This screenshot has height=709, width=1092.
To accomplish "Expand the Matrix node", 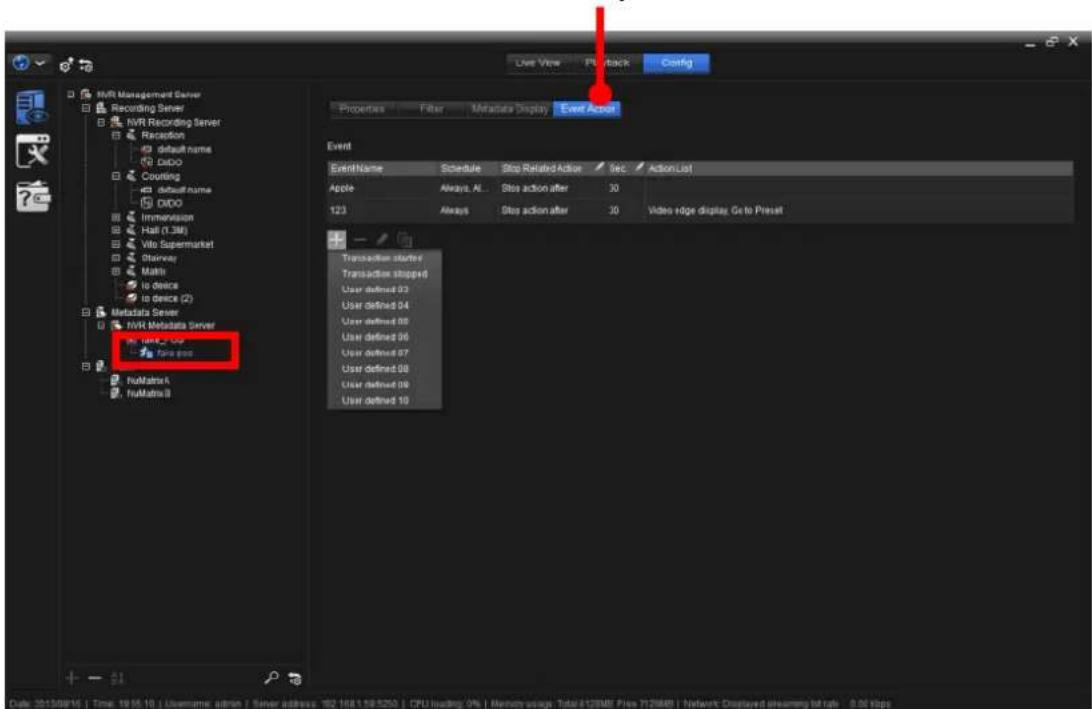I will coord(116,271).
